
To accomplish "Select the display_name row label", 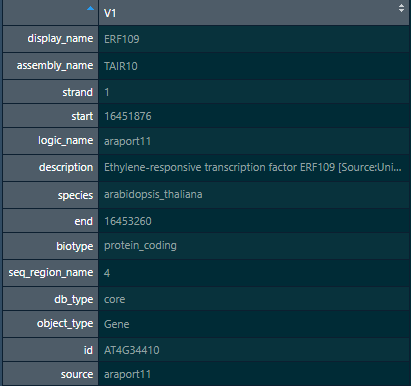I will [x=60, y=39].
